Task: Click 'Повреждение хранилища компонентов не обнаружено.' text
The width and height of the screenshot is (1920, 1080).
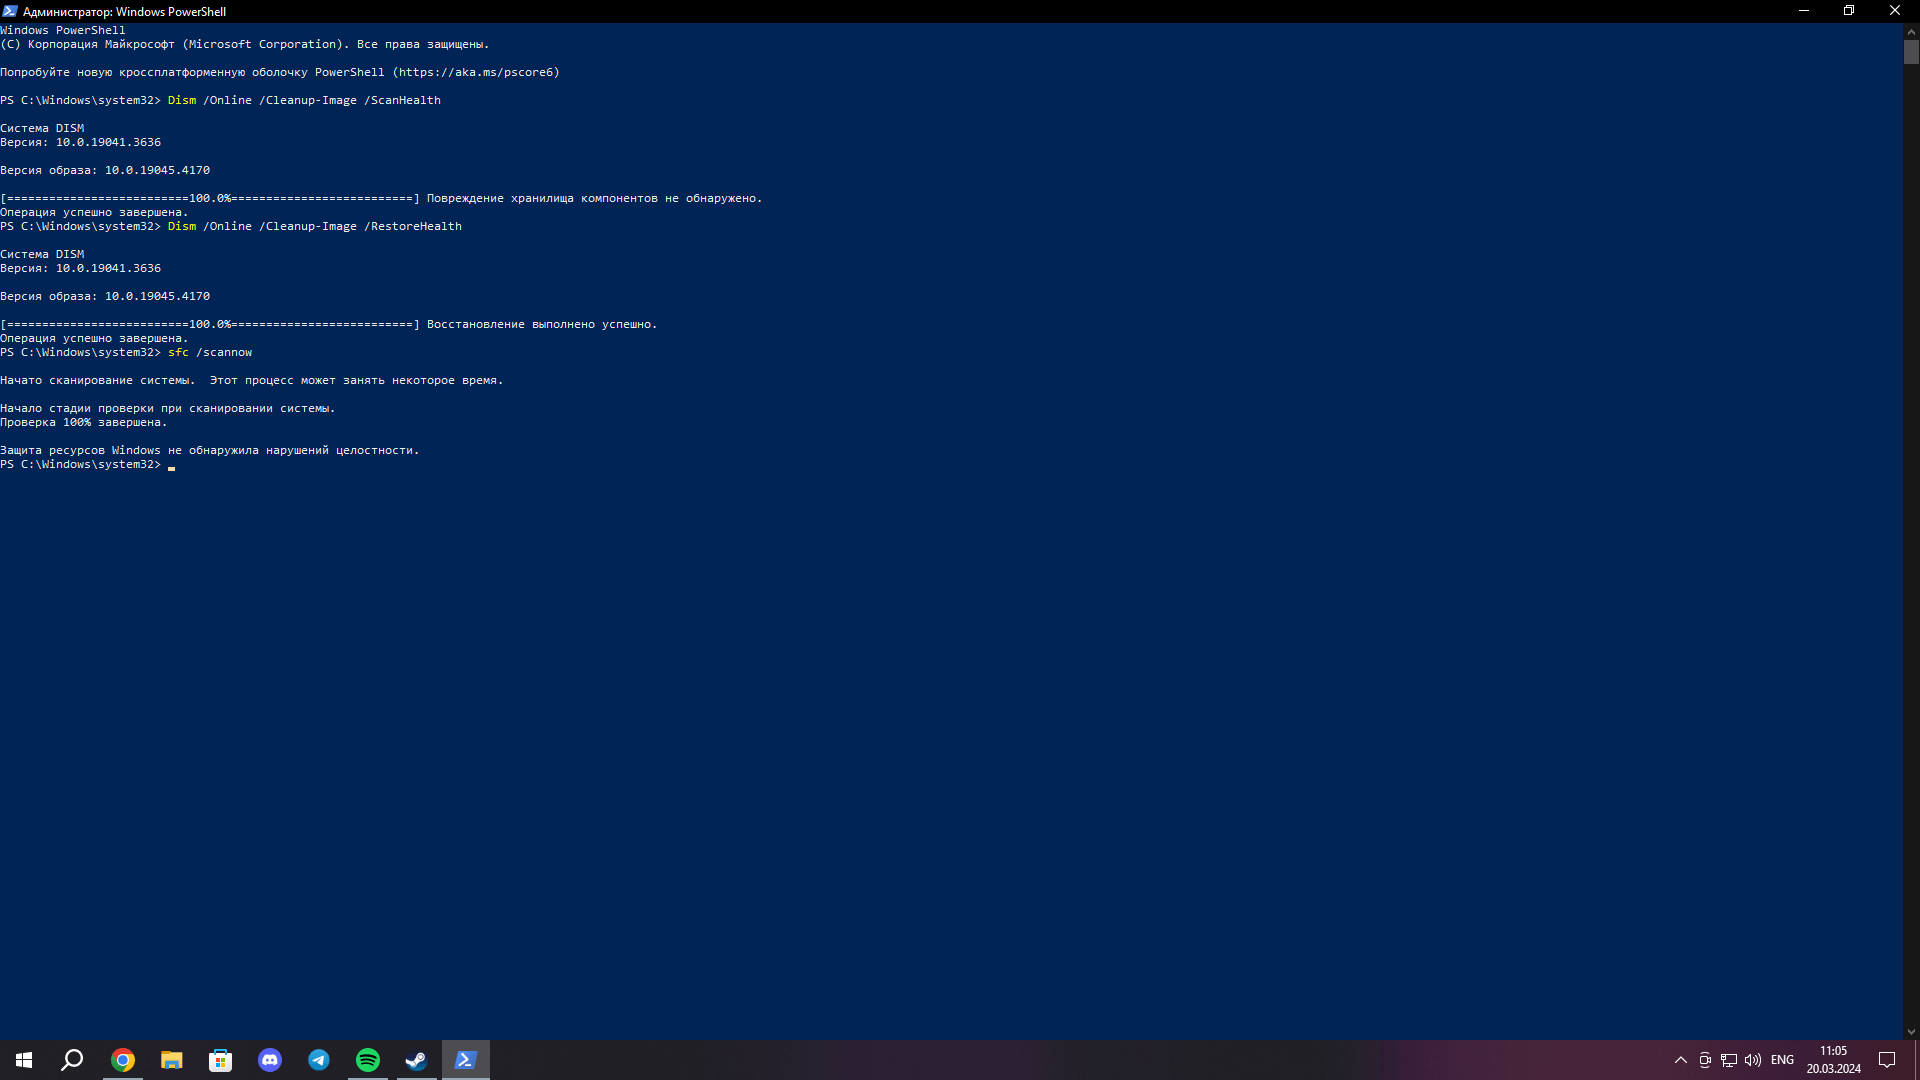Action: (594, 198)
